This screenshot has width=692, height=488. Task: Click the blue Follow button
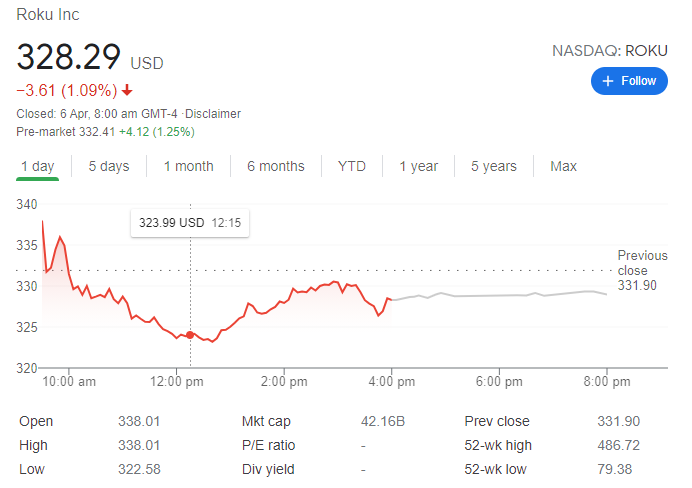(629, 81)
